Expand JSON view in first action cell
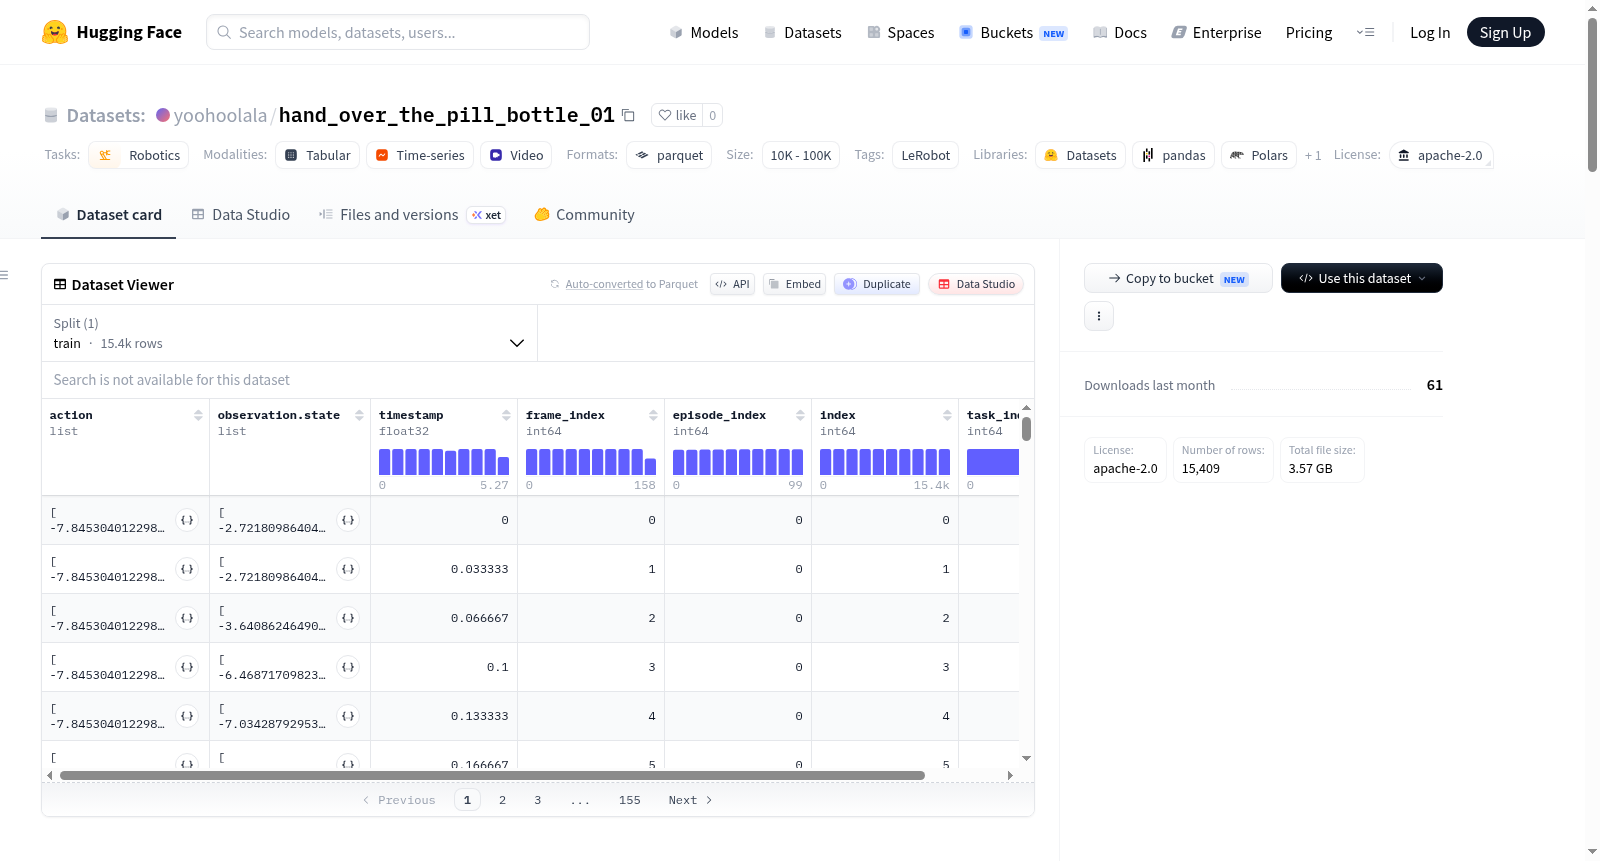 (187, 520)
